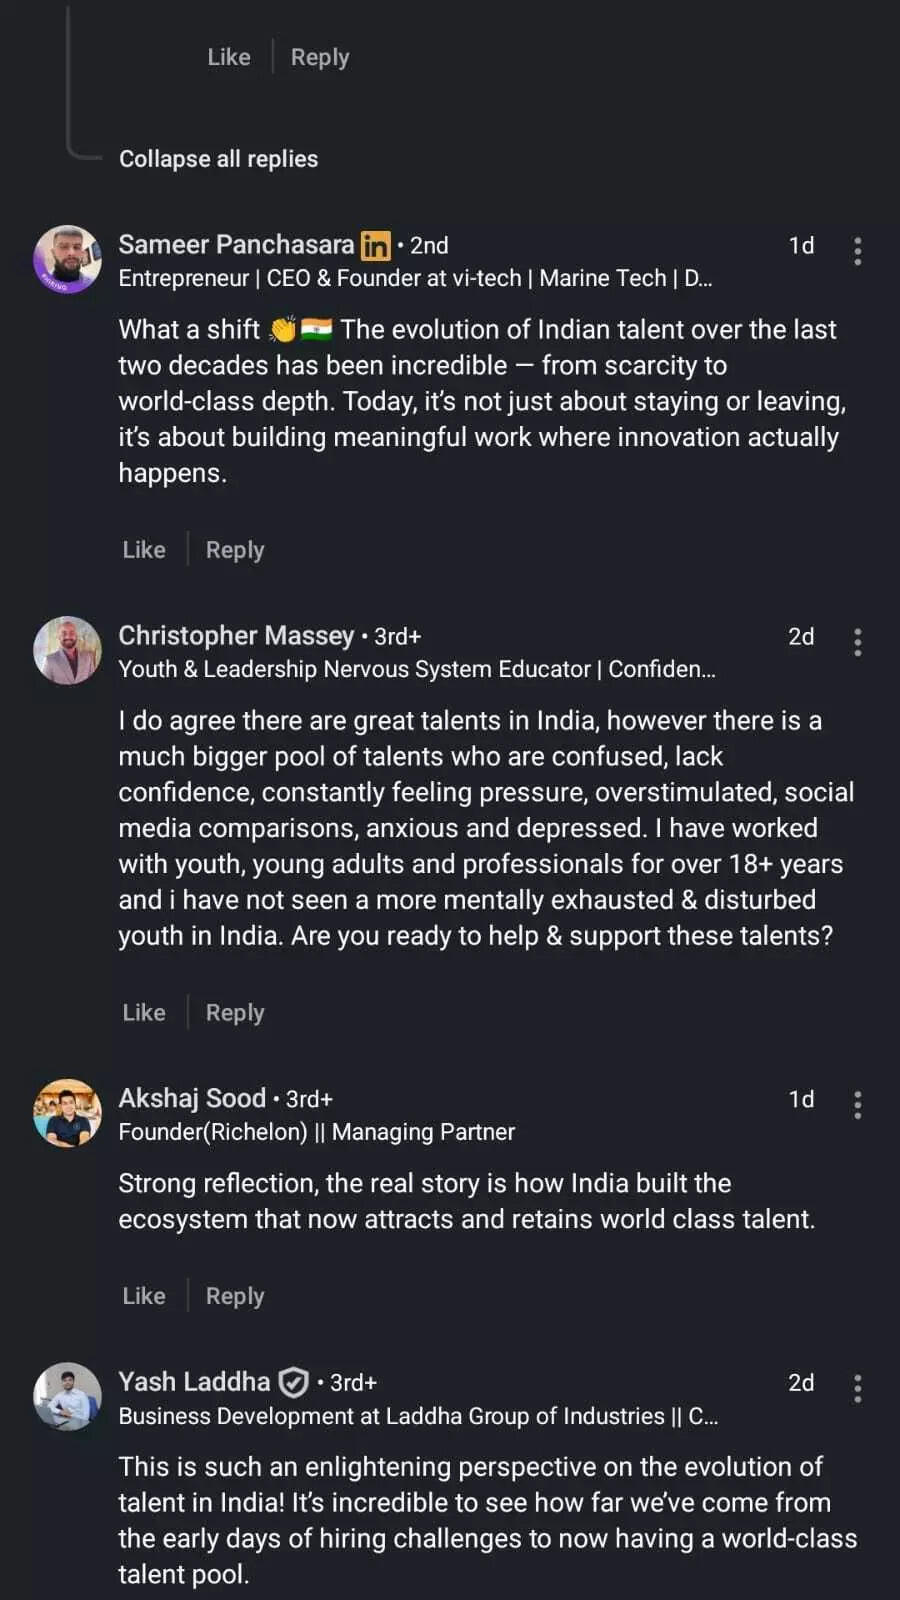This screenshot has height=1600, width=900.
Task: Open Yash Laddha's profile picture
Action: tap(67, 1396)
